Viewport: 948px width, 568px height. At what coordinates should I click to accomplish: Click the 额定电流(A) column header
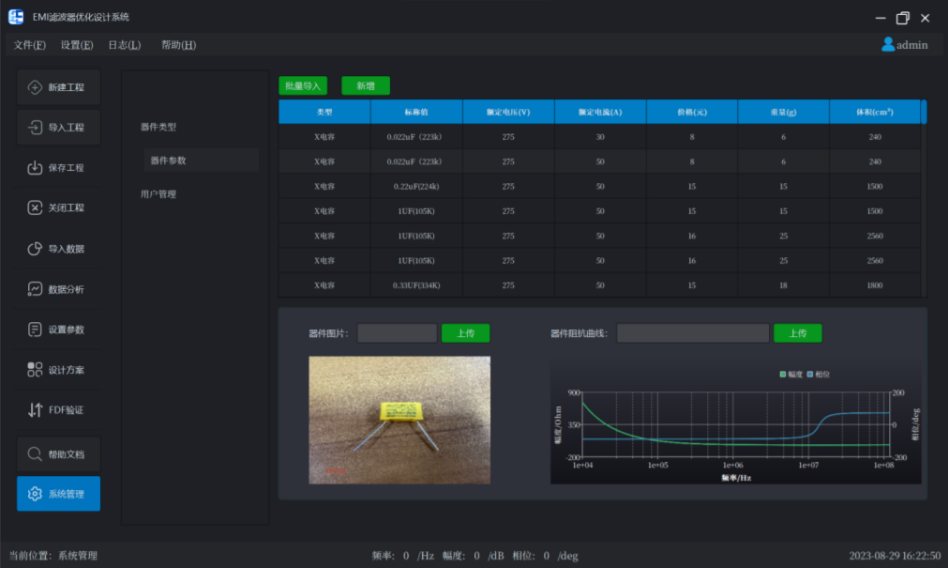pyautogui.click(x=600, y=112)
